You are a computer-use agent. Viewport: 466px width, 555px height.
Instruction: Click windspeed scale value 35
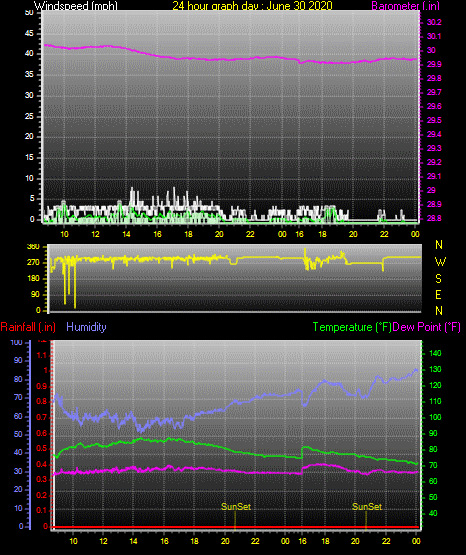point(29,74)
